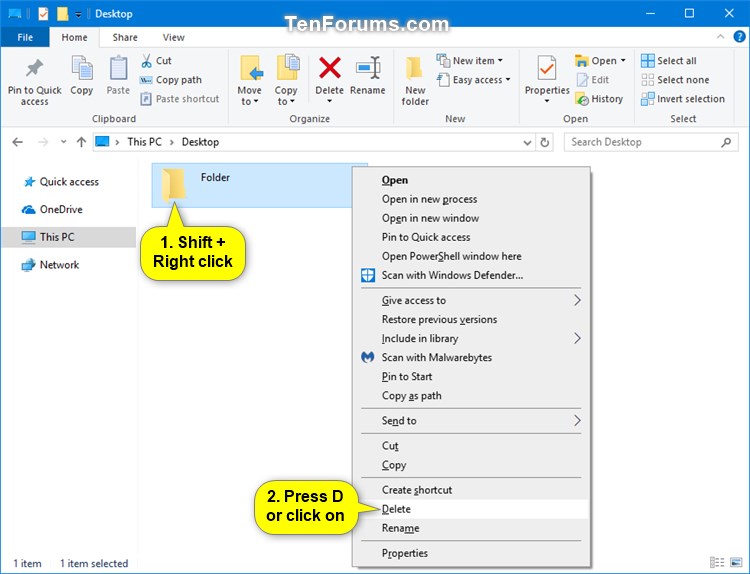Click Invert selection in the ribbon
The image size is (750, 574).
pyautogui.click(x=683, y=99)
